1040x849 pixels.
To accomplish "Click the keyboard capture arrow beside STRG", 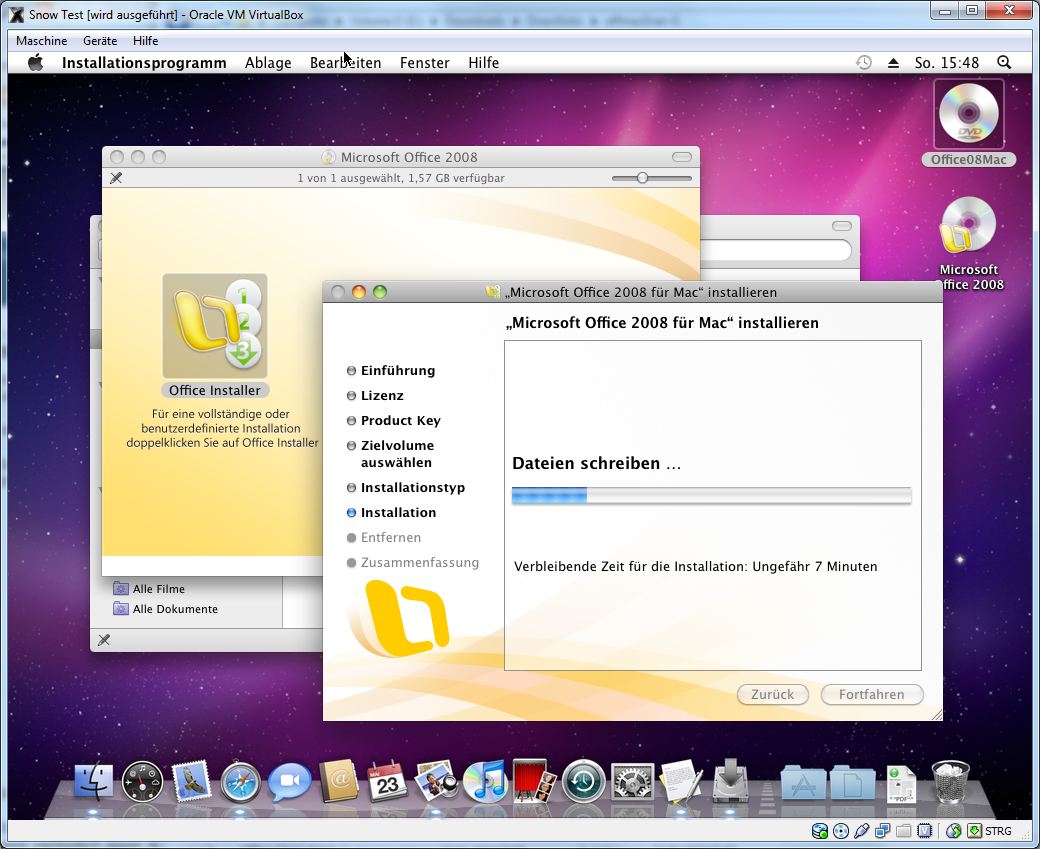I will tap(974, 830).
